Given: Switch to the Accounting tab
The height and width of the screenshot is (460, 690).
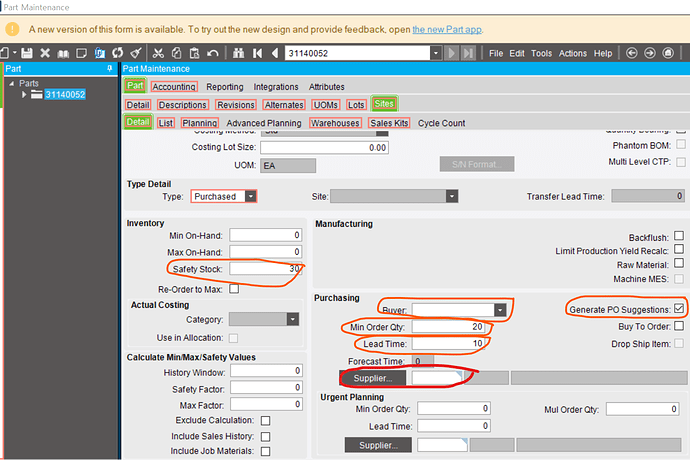Looking at the screenshot, I should pos(174,87).
